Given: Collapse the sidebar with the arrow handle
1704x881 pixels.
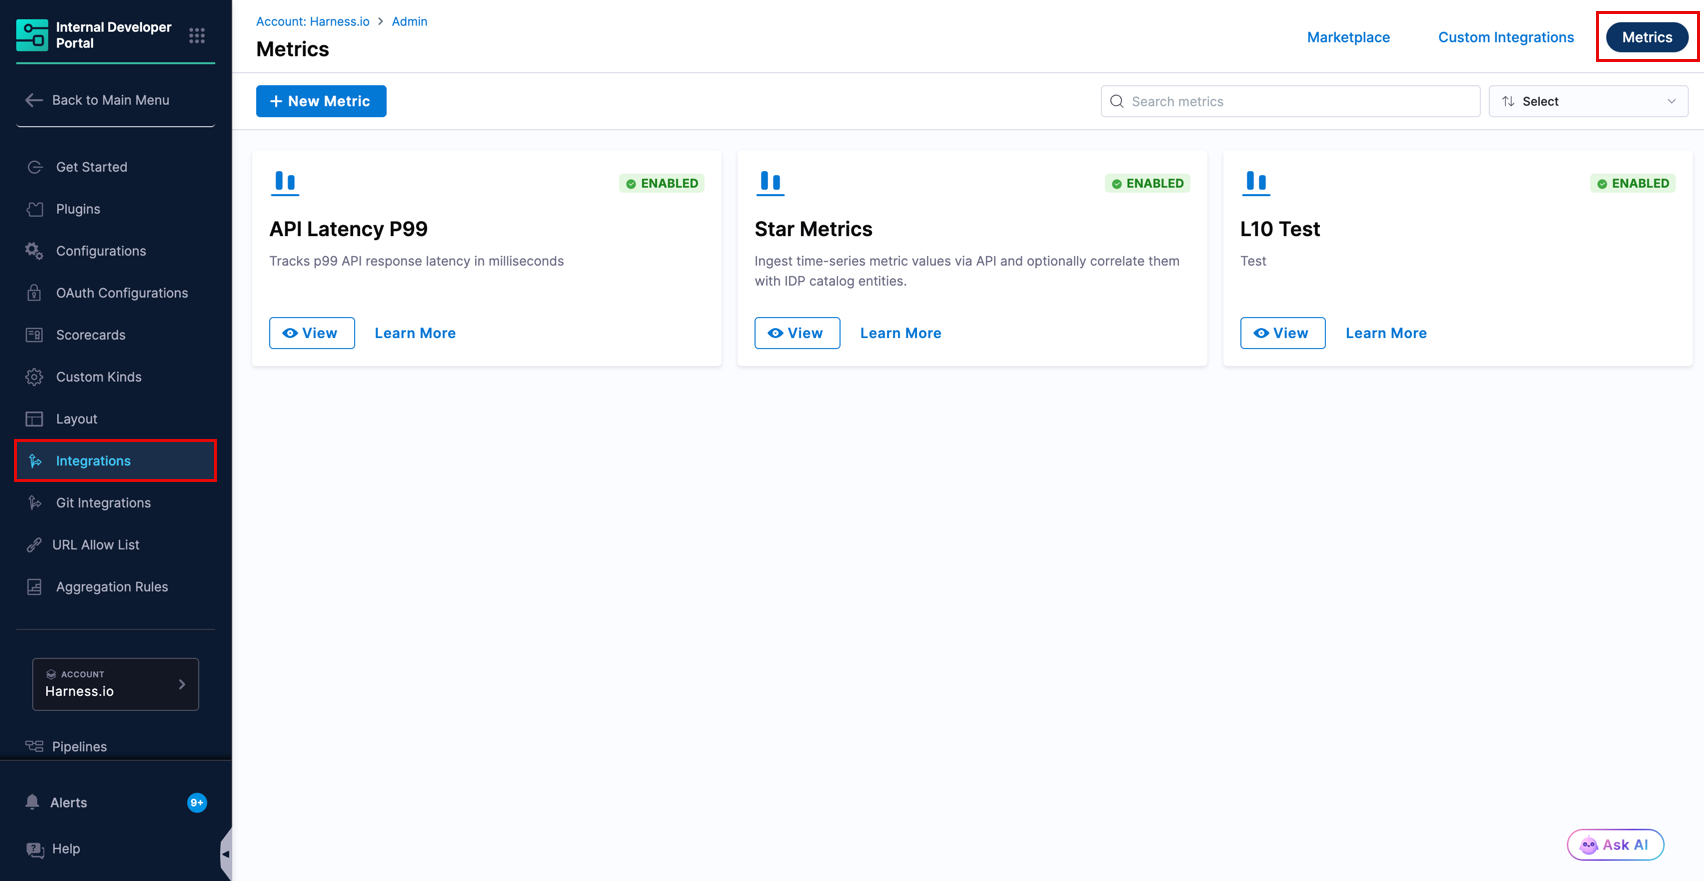Looking at the screenshot, I should coord(226,854).
